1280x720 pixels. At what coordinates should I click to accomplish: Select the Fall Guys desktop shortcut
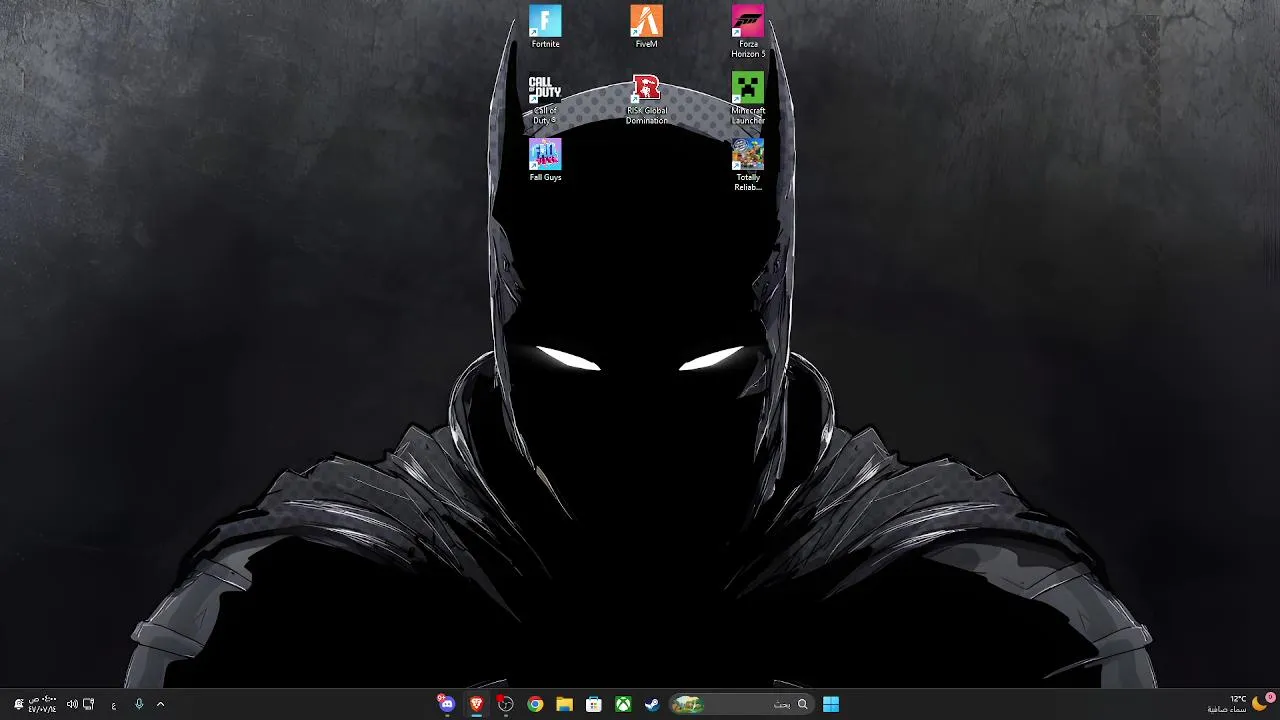[x=545, y=160]
